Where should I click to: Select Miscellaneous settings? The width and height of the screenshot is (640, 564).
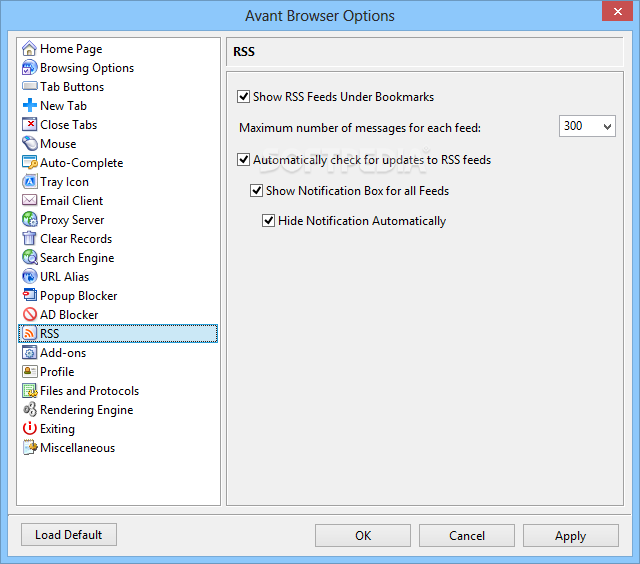pyautogui.click(x=78, y=447)
